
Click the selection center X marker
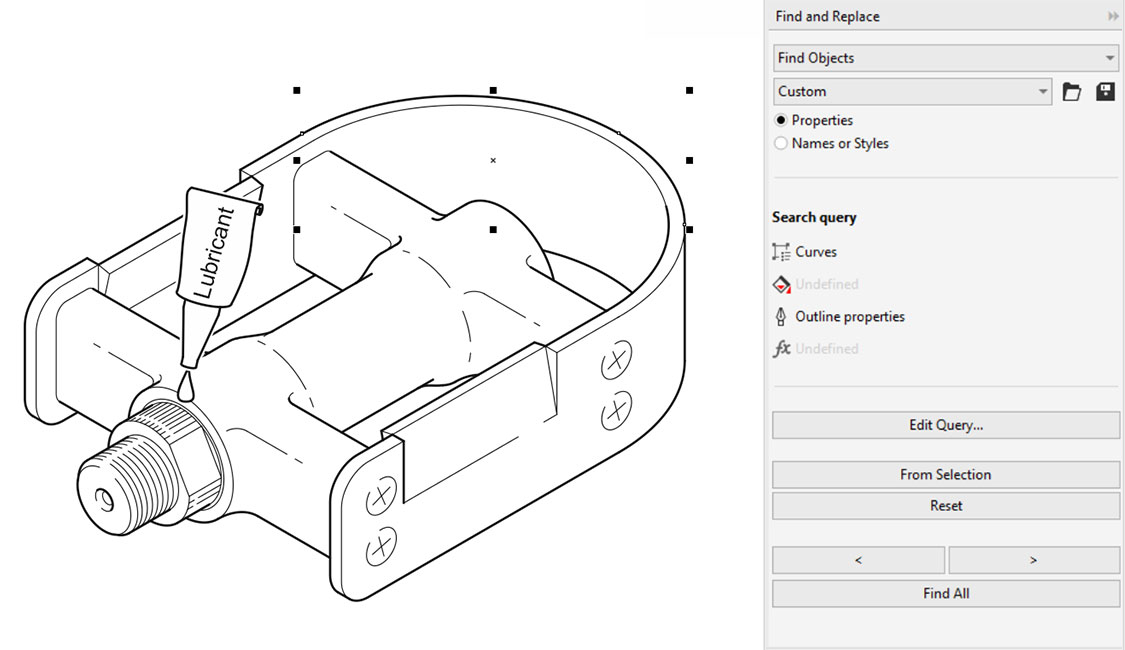coord(493,160)
